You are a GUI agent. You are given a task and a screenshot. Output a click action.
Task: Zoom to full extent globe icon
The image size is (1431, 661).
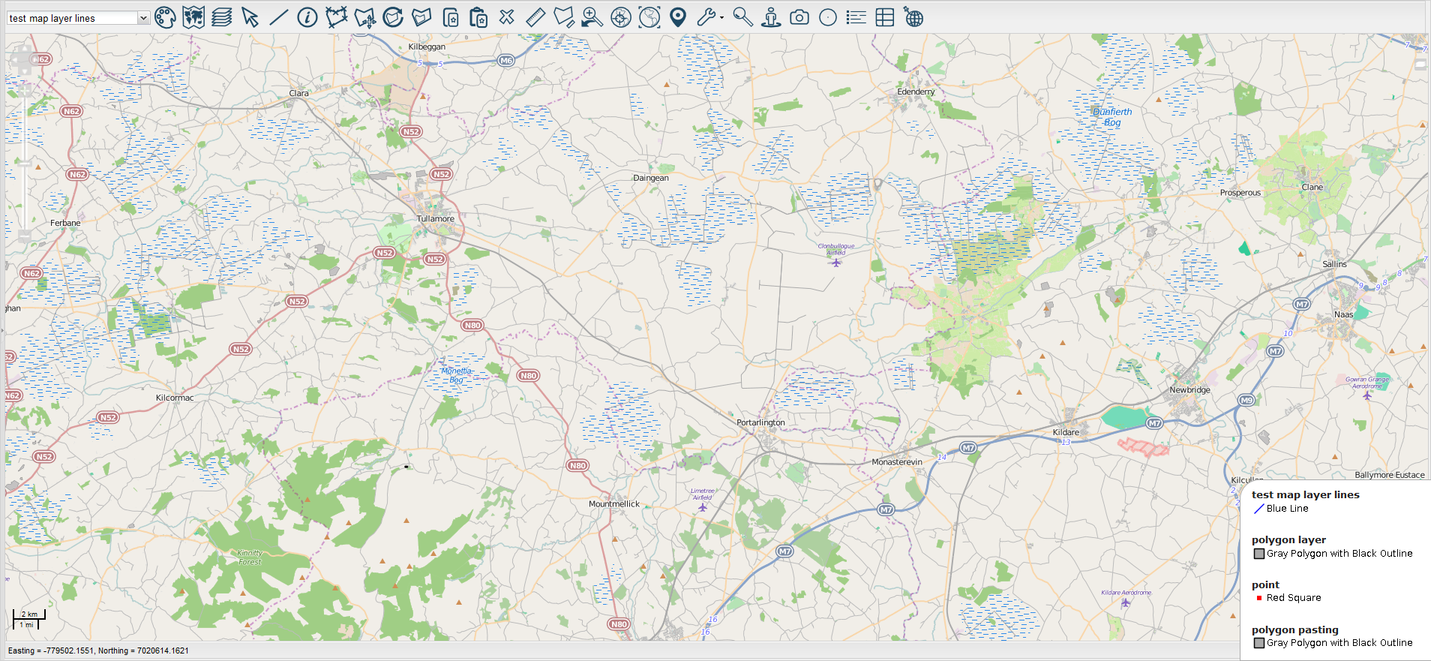click(650, 17)
